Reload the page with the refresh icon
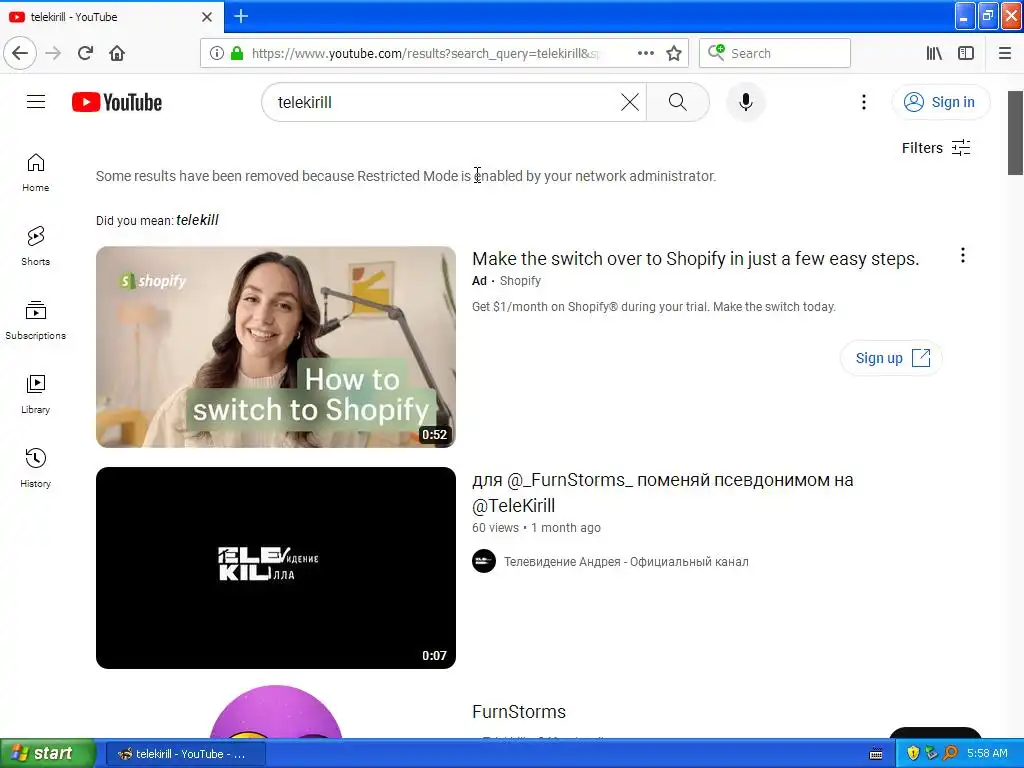1024x768 pixels. coord(85,53)
